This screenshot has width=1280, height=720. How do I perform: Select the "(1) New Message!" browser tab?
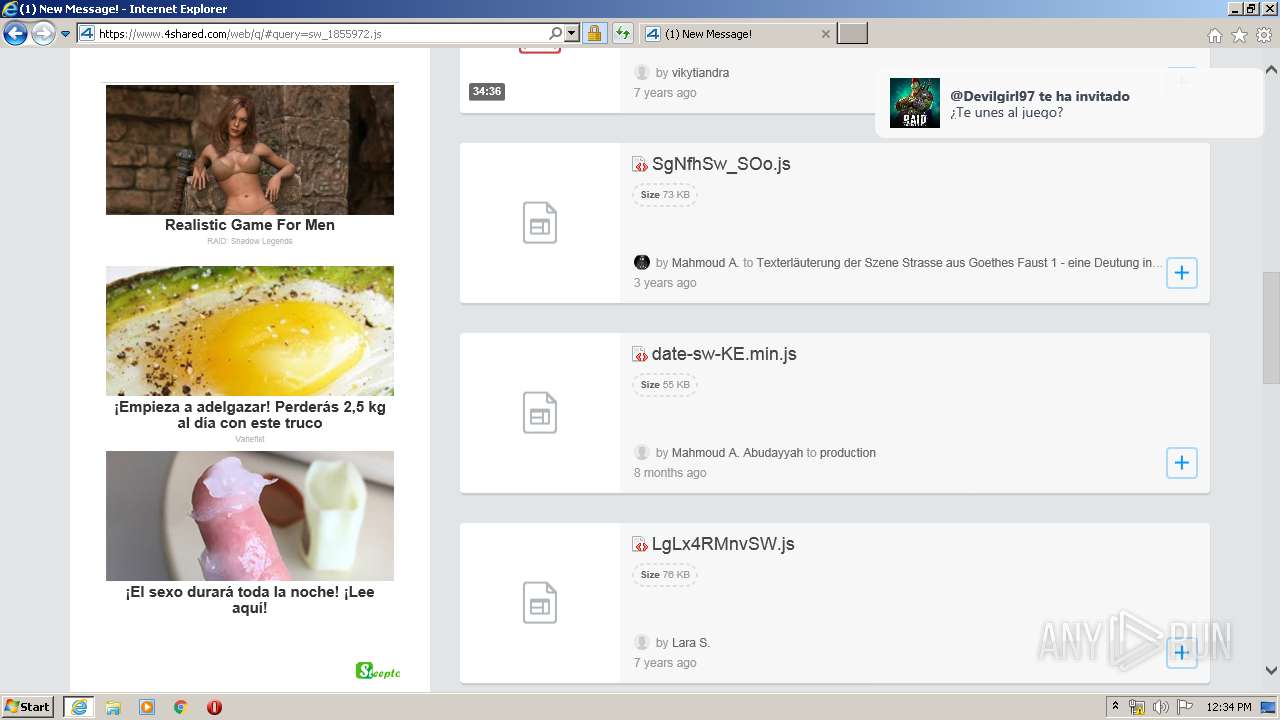point(737,34)
